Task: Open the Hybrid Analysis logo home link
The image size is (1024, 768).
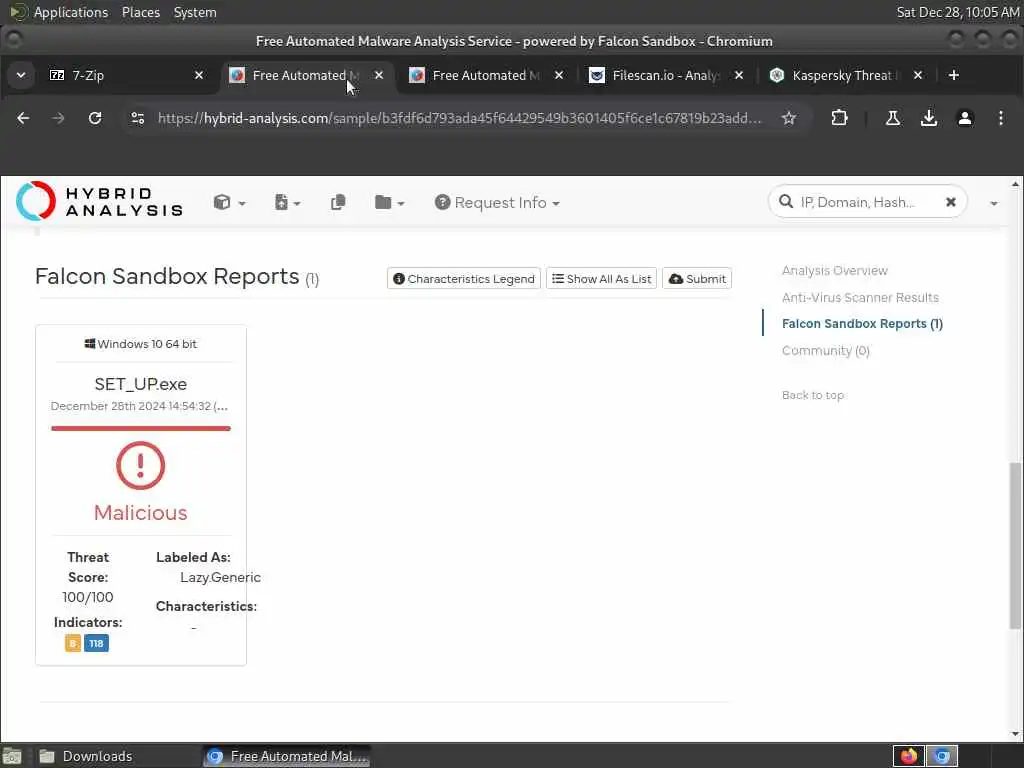Action: pos(99,201)
